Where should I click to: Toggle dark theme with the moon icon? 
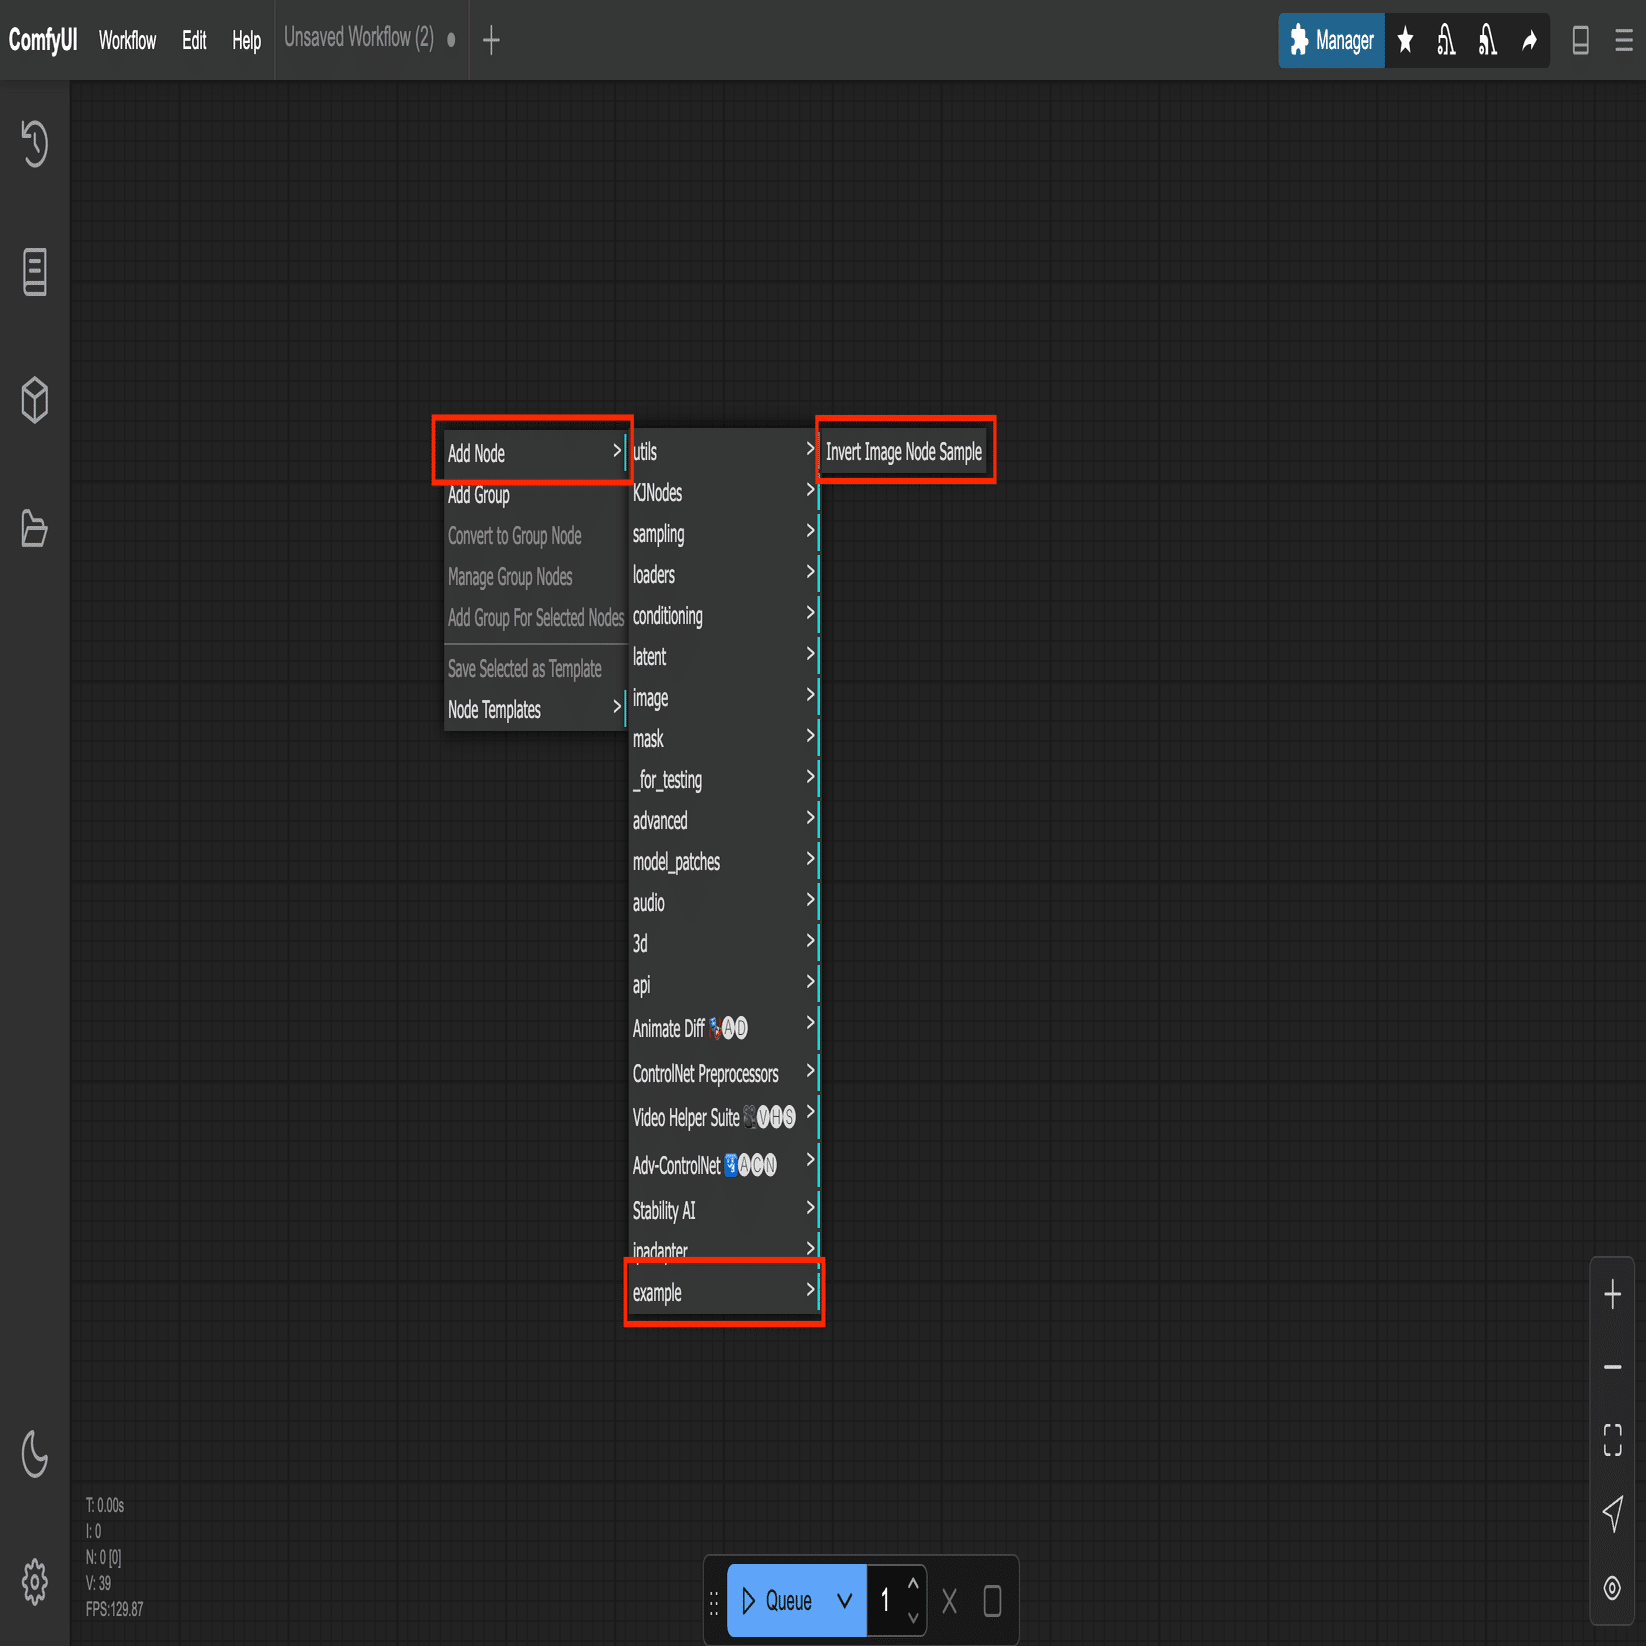(x=35, y=1454)
